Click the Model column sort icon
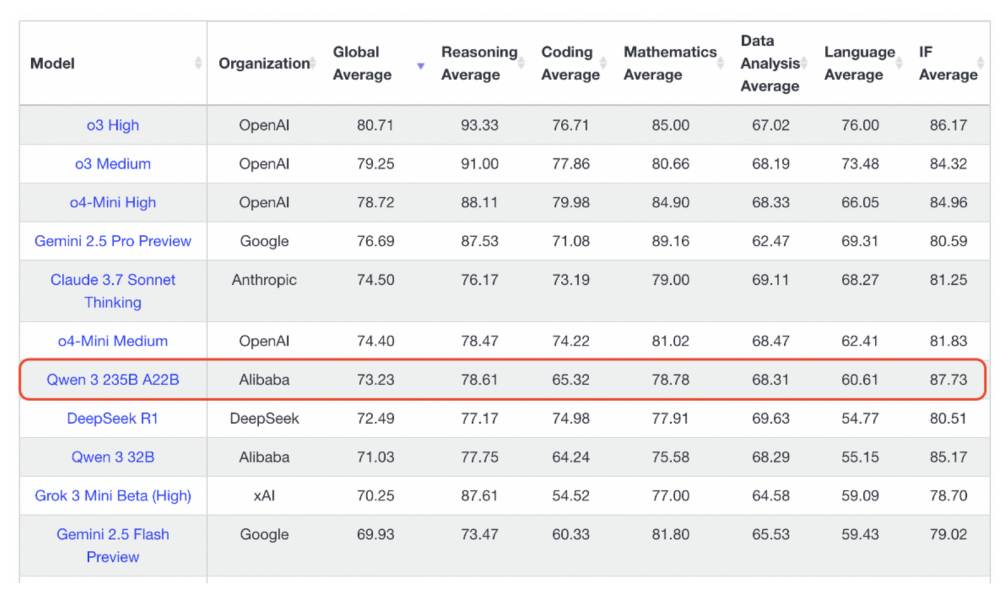Screen dimensions: 1000x591 pyautogui.click(x=198, y=63)
